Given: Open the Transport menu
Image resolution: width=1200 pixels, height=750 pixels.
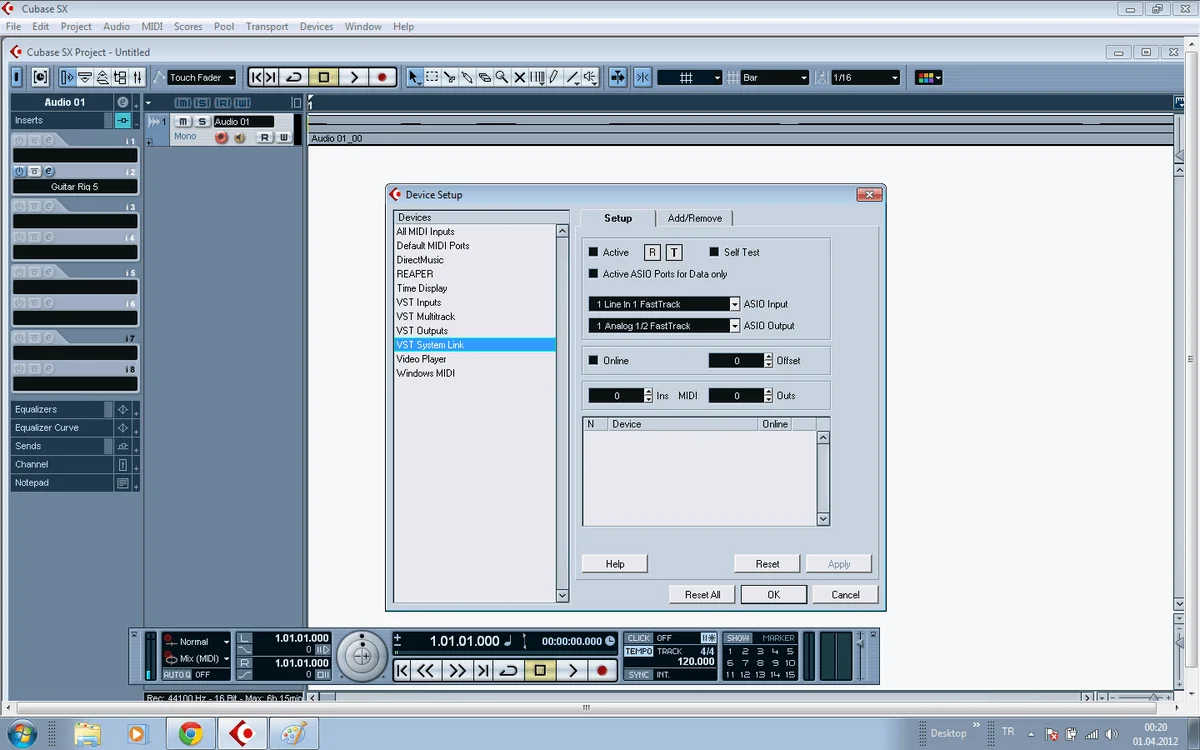Looking at the screenshot, I should tap(267, 26).
